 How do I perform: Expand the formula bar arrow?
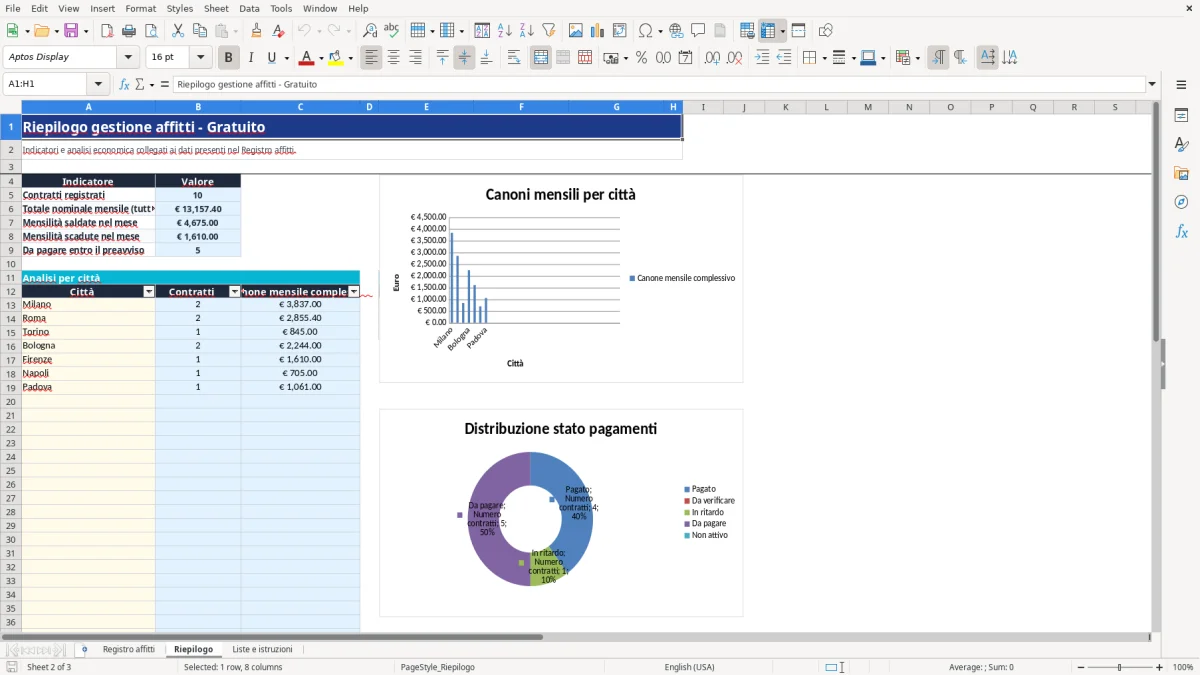tap(1152, 85)
